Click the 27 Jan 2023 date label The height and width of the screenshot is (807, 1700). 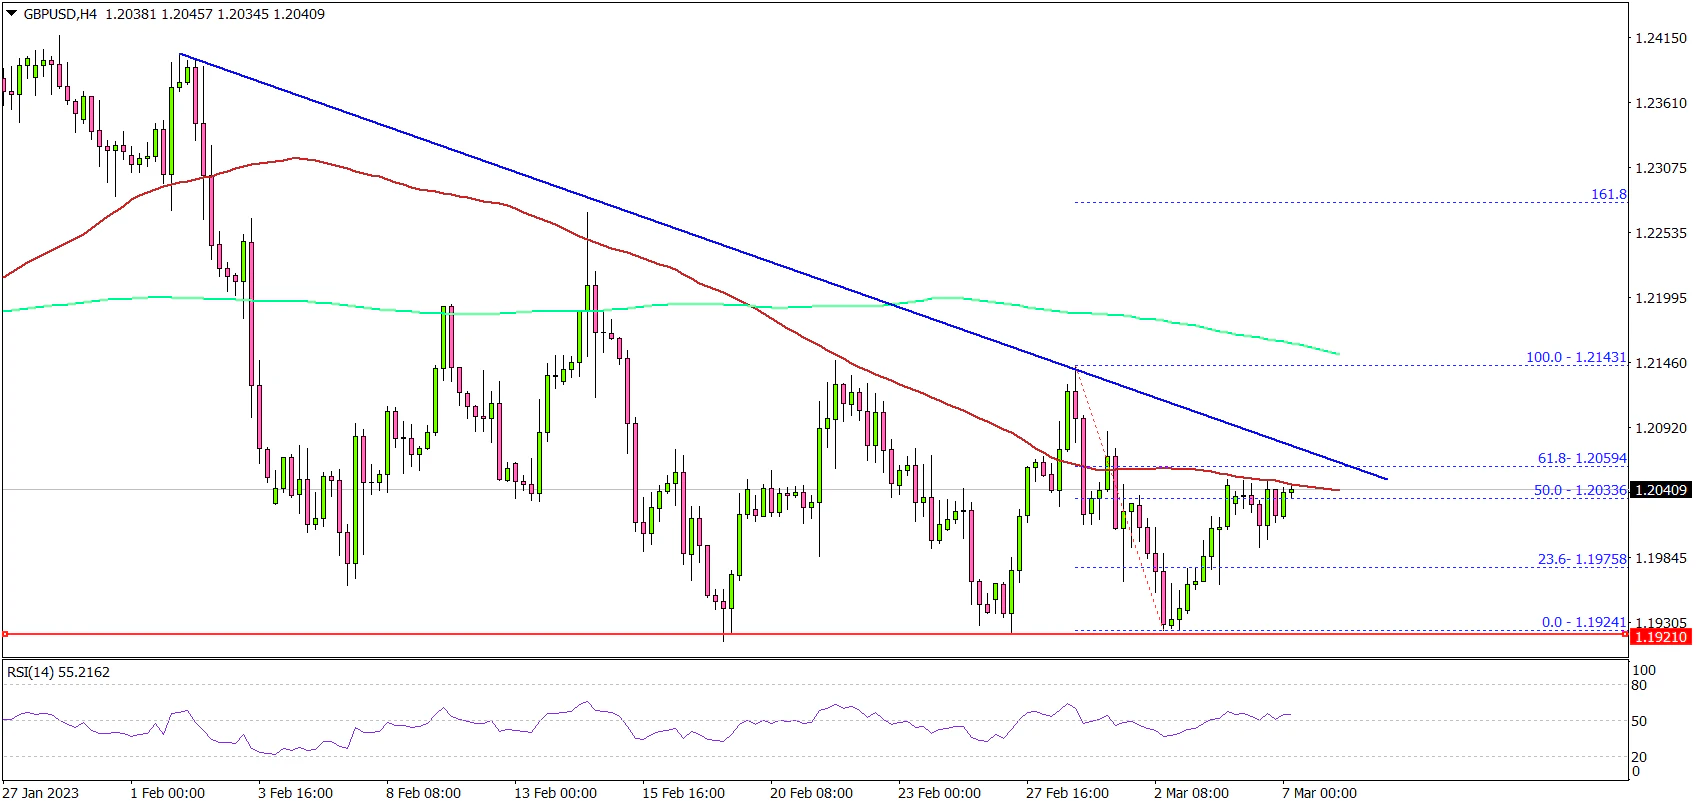click(39, 793)
